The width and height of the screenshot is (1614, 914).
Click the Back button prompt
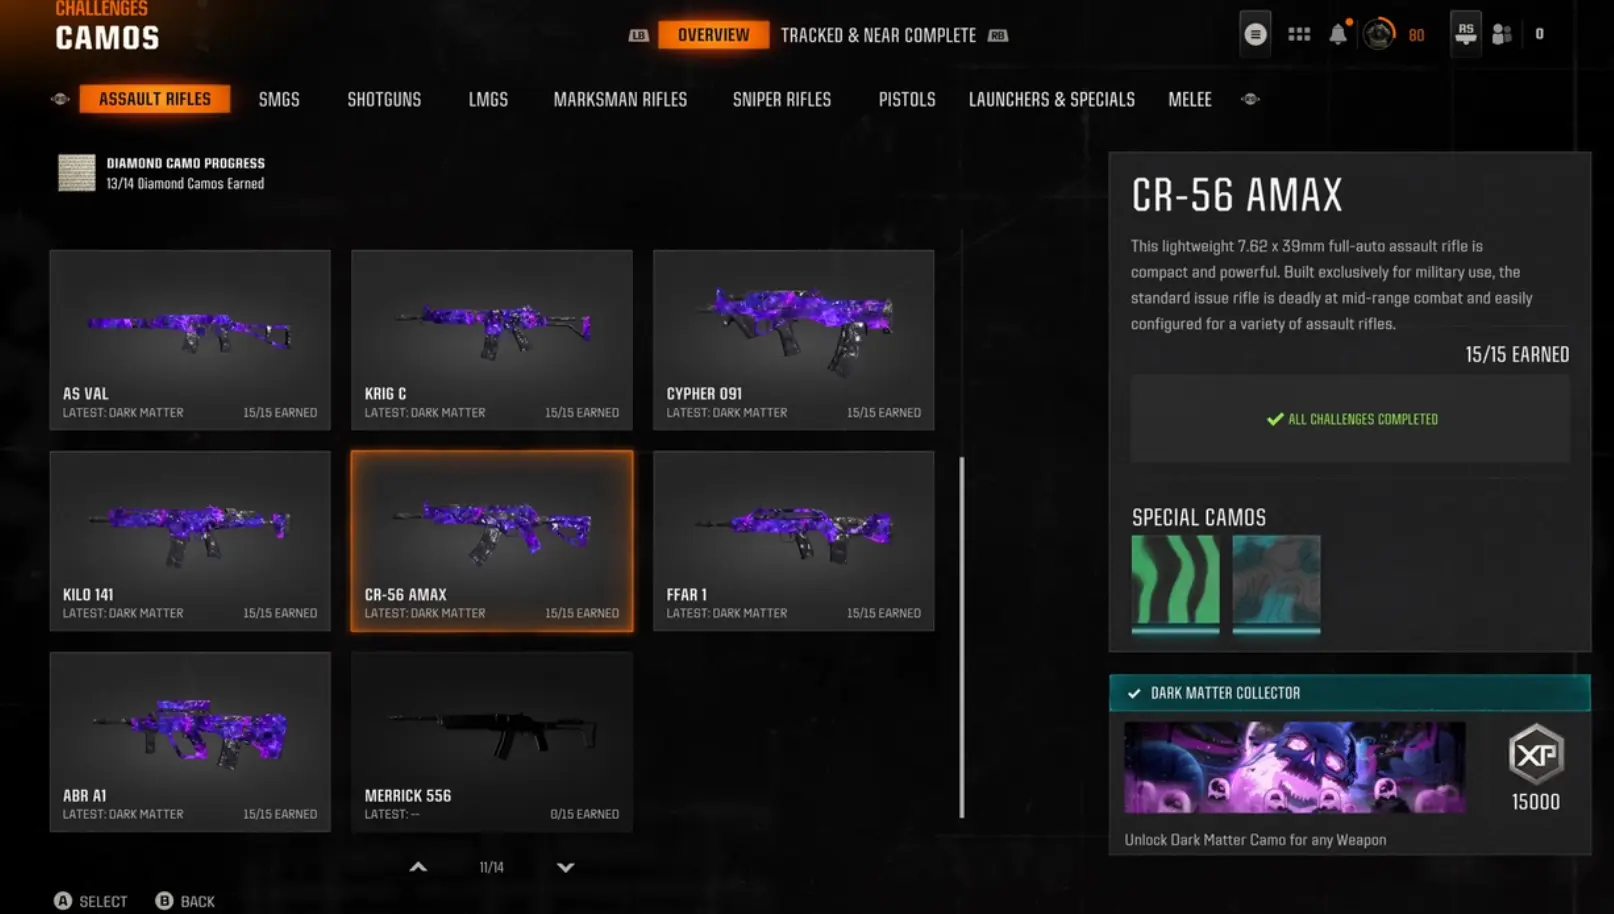click(x=186, y=901)
